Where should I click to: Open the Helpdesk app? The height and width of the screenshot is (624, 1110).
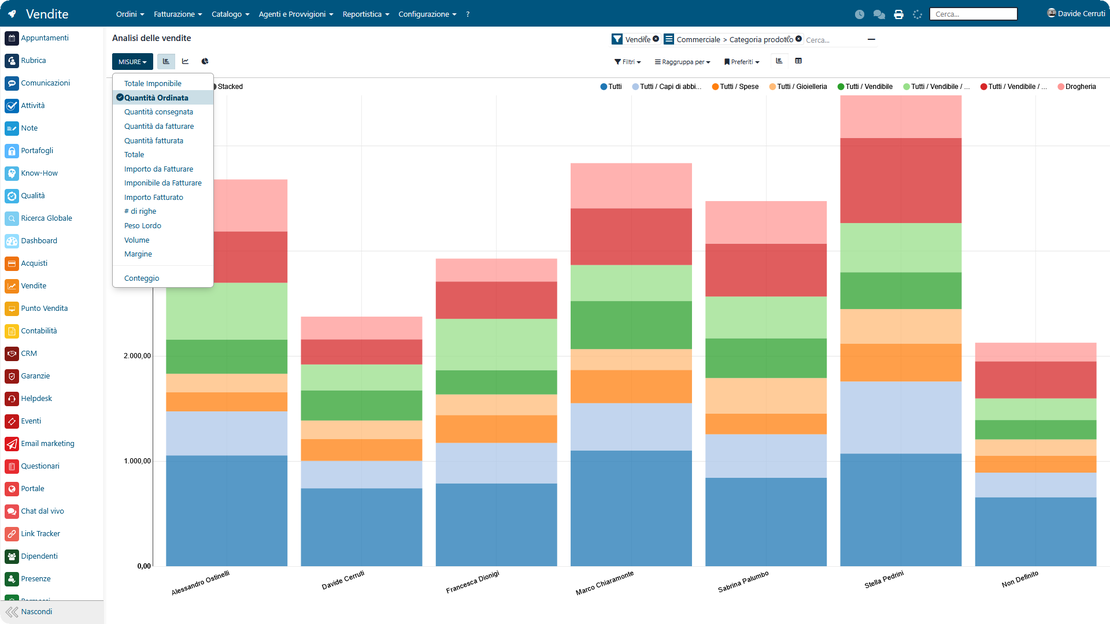pos(29,399)
